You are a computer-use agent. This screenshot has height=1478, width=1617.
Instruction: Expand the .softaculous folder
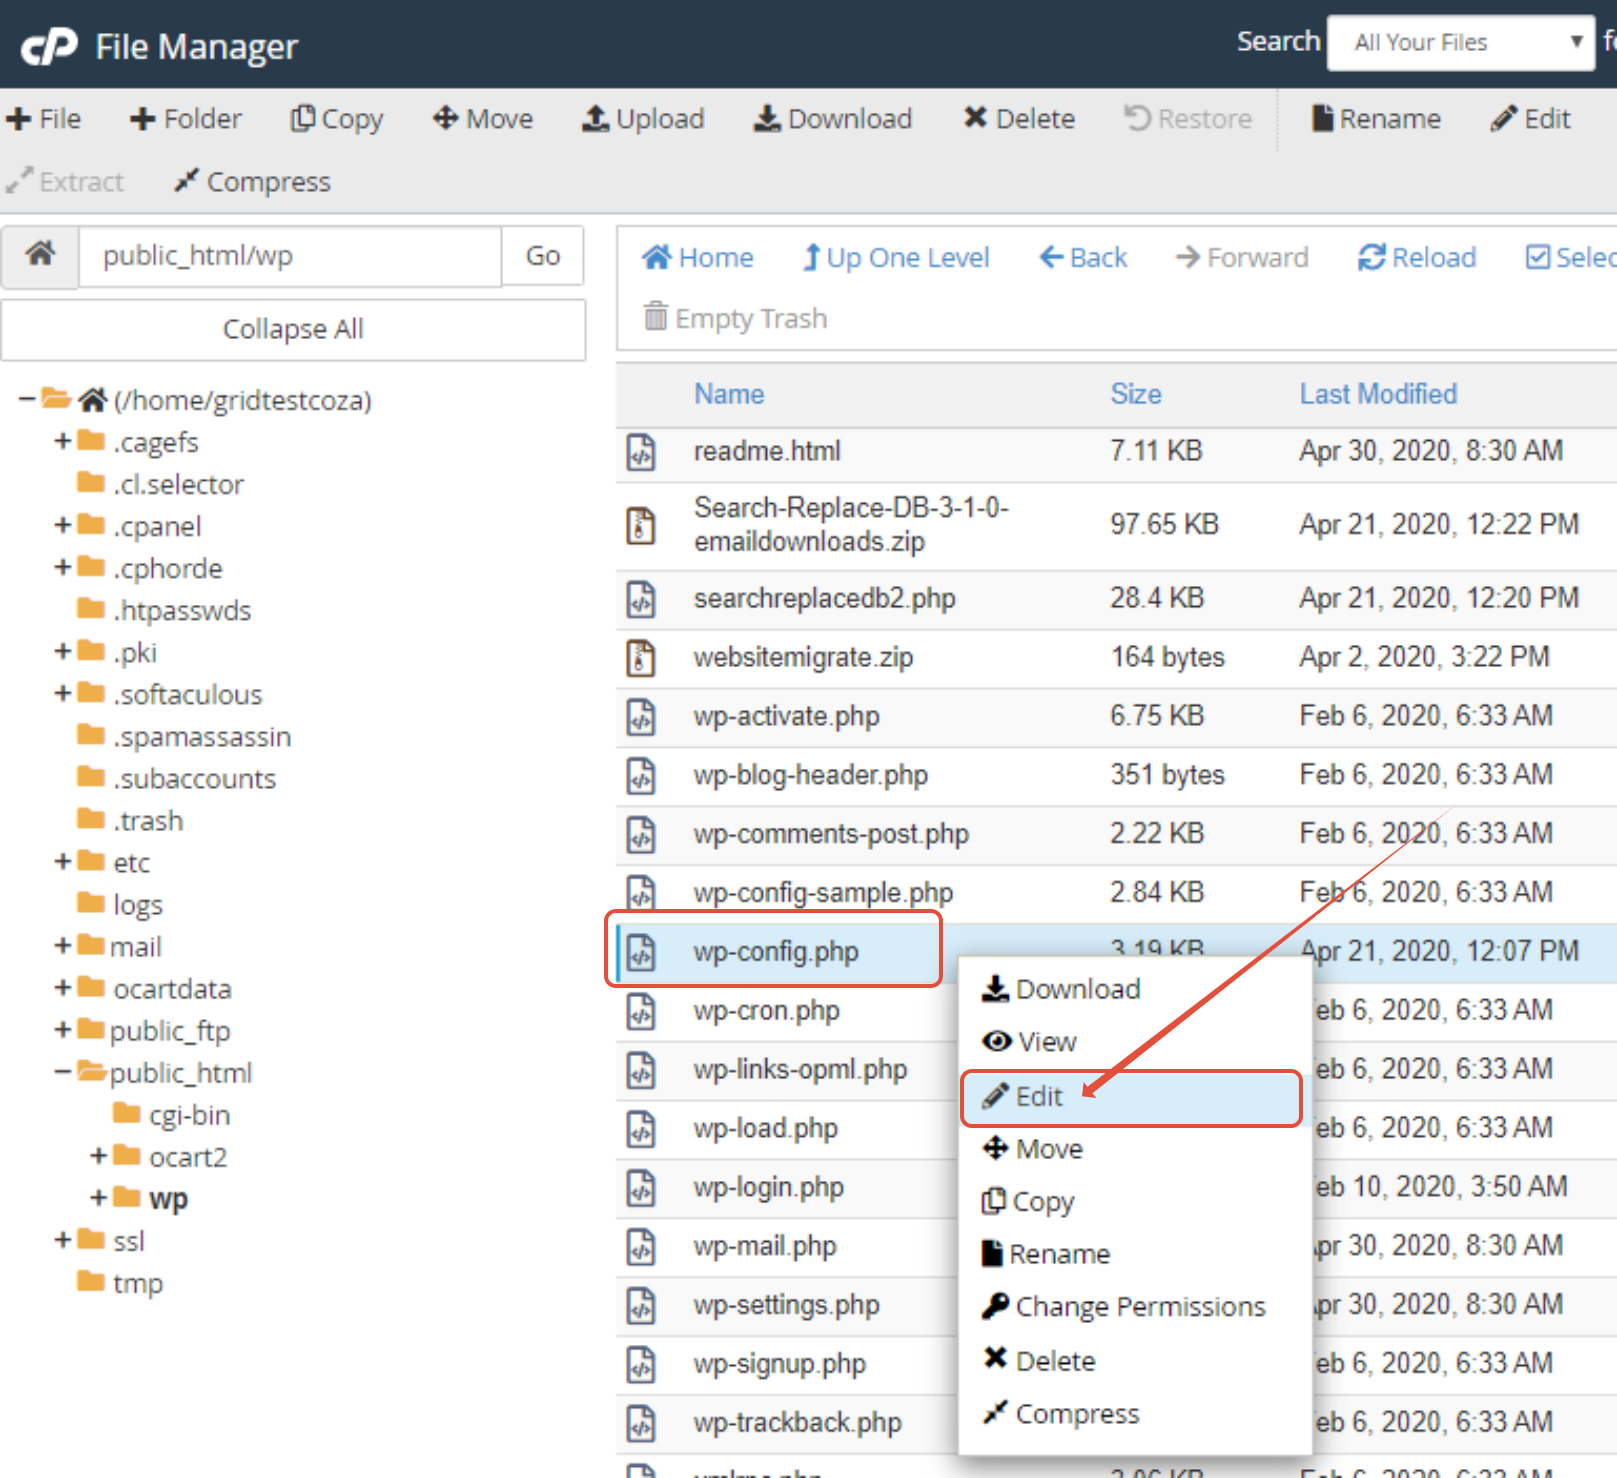click(x=63, y=693)
